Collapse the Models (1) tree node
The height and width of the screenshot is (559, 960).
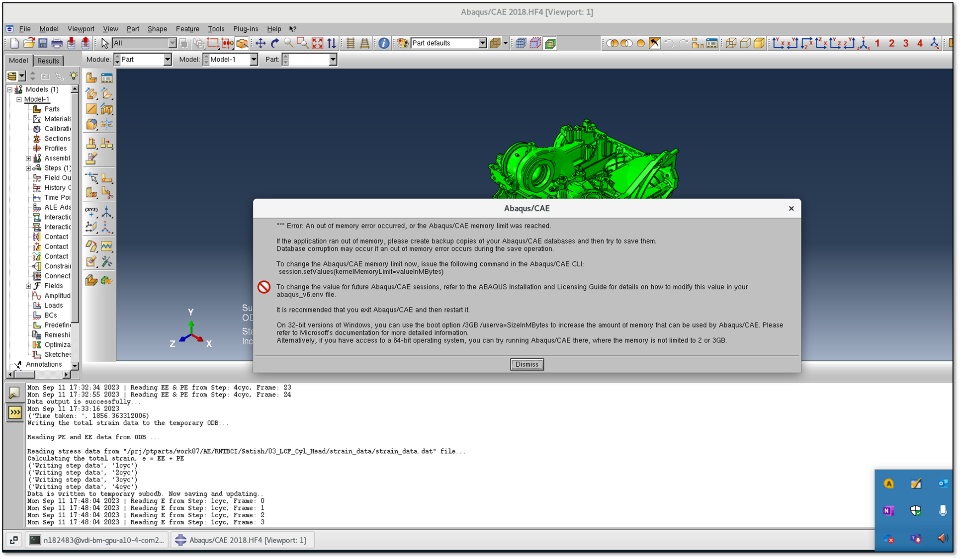point(10,89)
